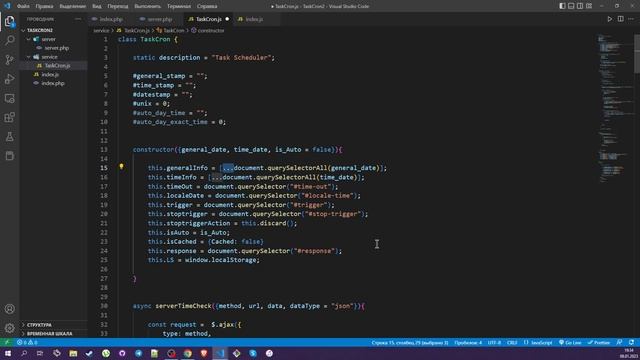Click the editor vertical scrollbar thumb

[637, 54]
